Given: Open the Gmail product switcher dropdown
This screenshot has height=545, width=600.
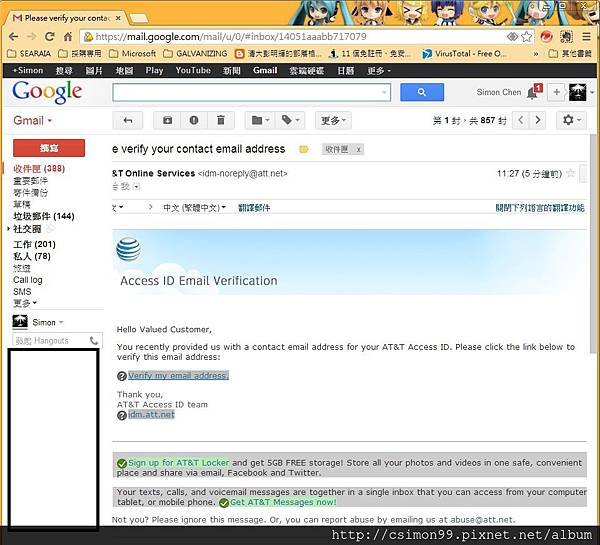Looking at the screenshot, I should 32,121.
